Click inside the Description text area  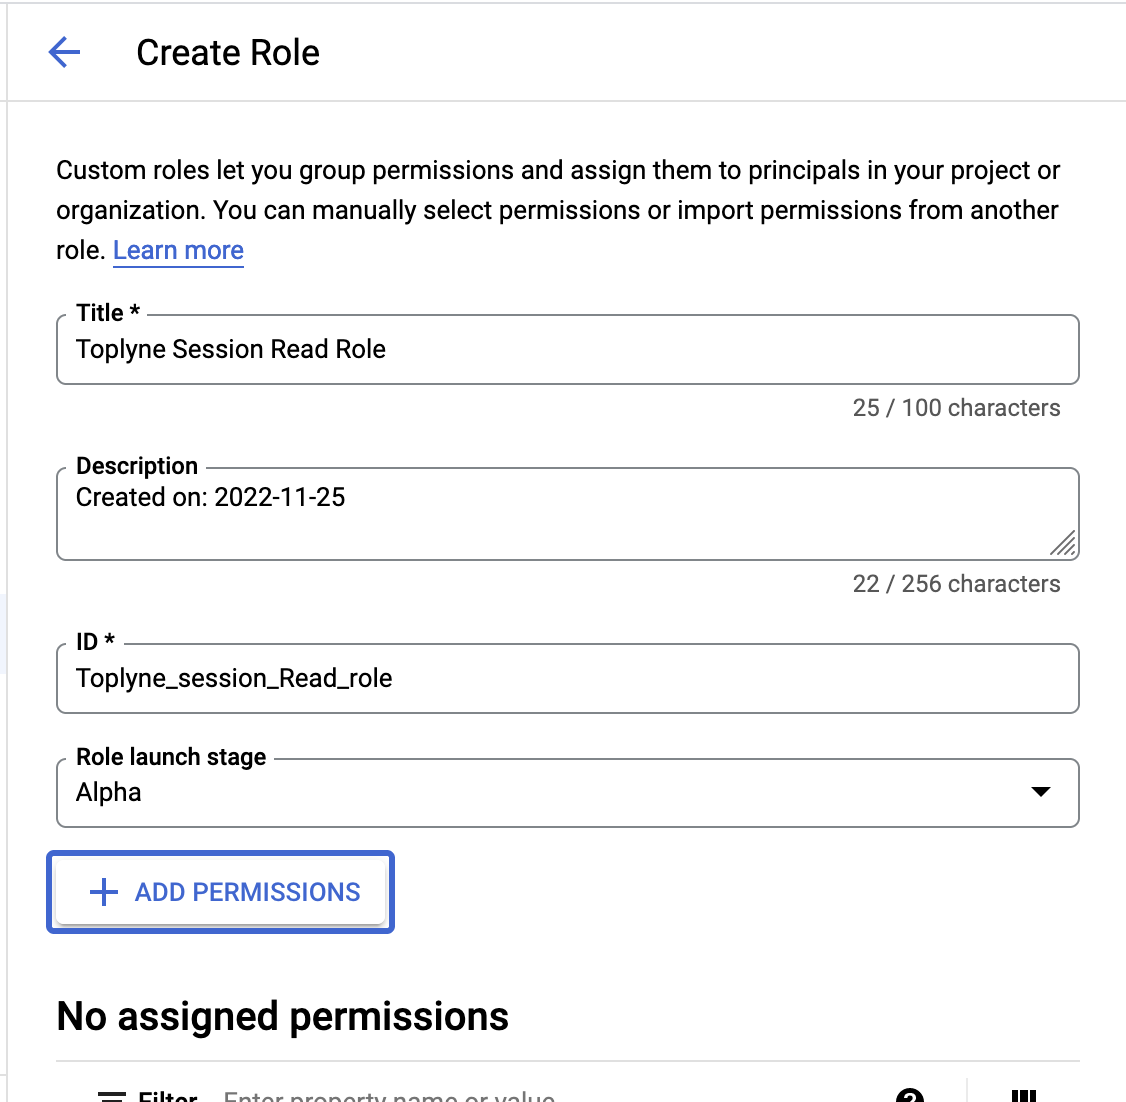pos(567,514)
